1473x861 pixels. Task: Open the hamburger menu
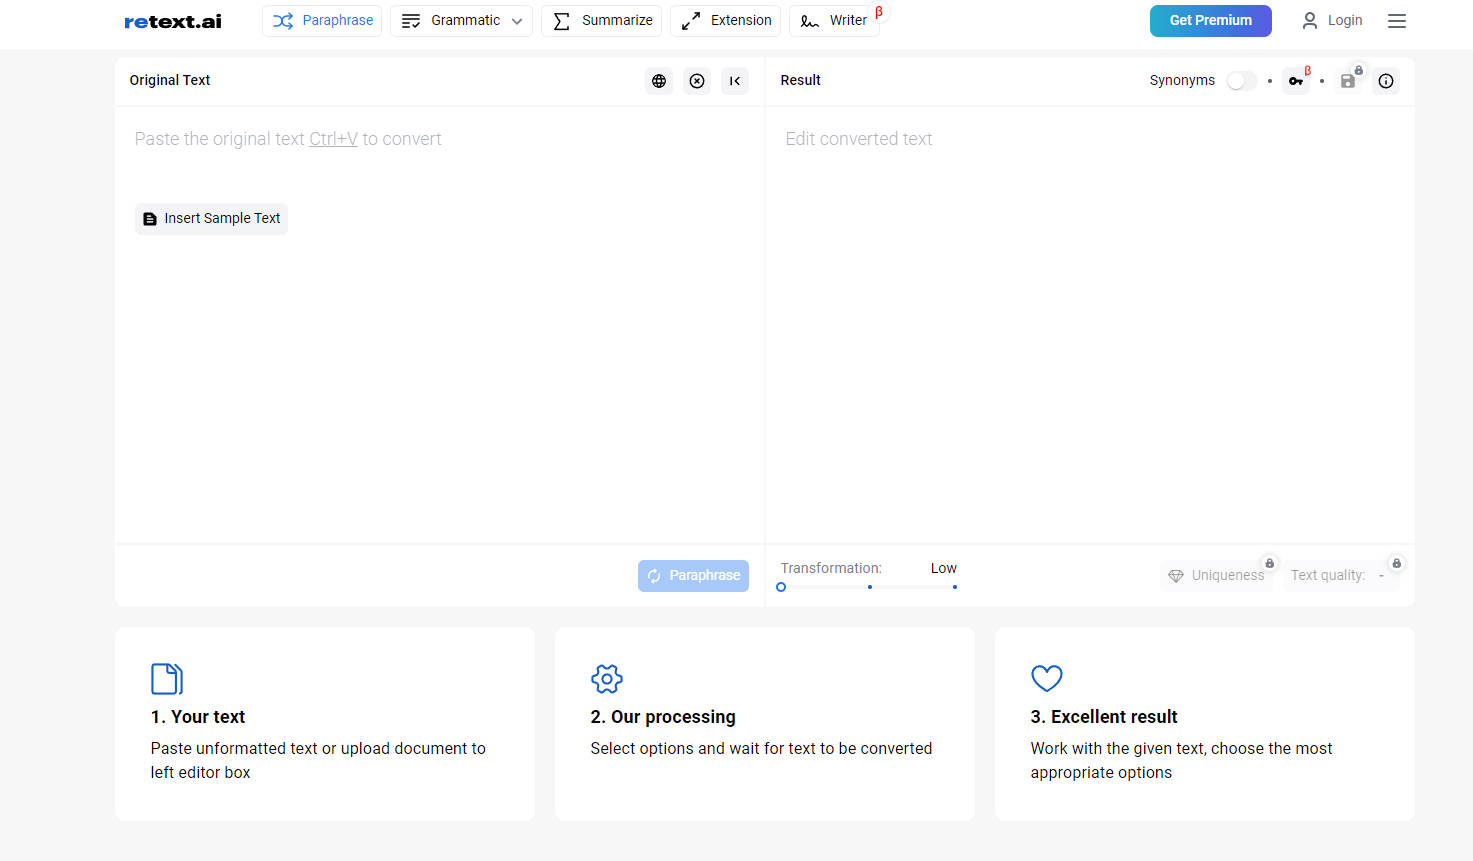pyautogui.click(x=1397, y=21)
